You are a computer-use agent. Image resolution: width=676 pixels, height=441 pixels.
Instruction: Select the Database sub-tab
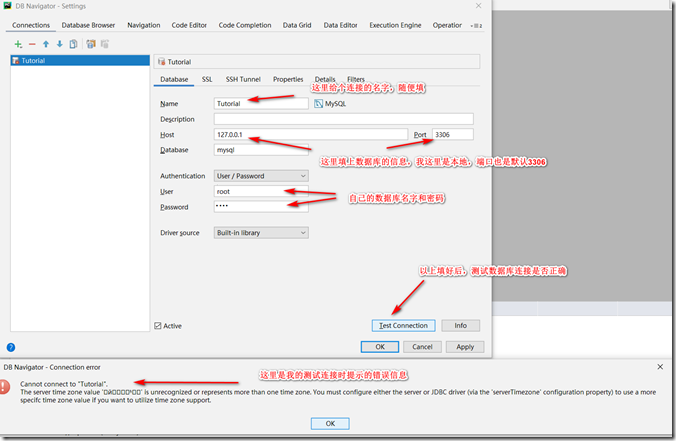pos(174,79)
